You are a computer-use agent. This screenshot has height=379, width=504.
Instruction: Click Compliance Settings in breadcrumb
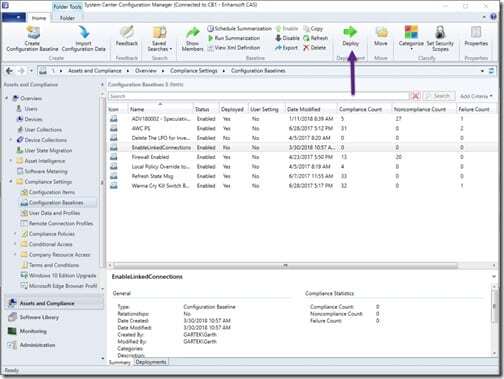coord(194,71)
